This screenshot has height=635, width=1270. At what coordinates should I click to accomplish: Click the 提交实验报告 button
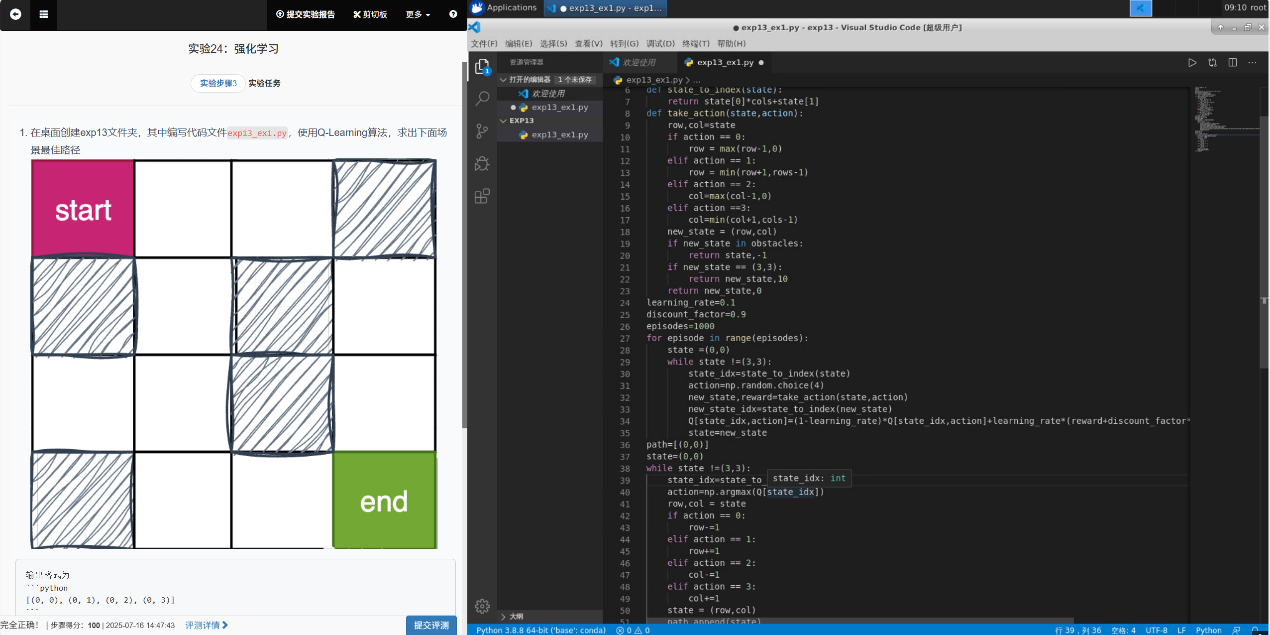click(x=305, y=15)
